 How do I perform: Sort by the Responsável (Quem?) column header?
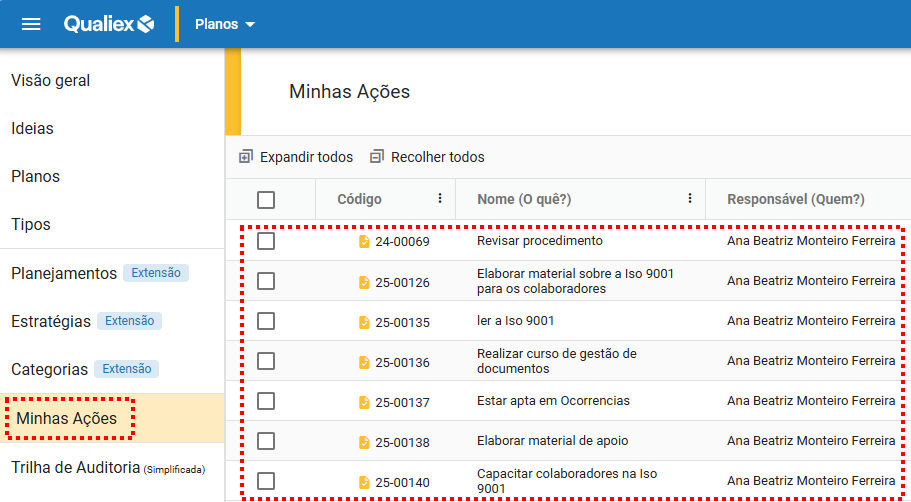pos(795,200)
